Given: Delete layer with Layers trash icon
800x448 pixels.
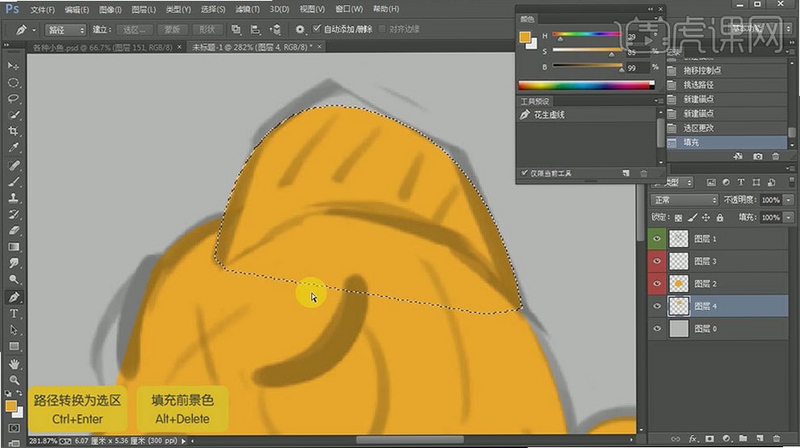Looking at the screenshot, I should 776,438.
